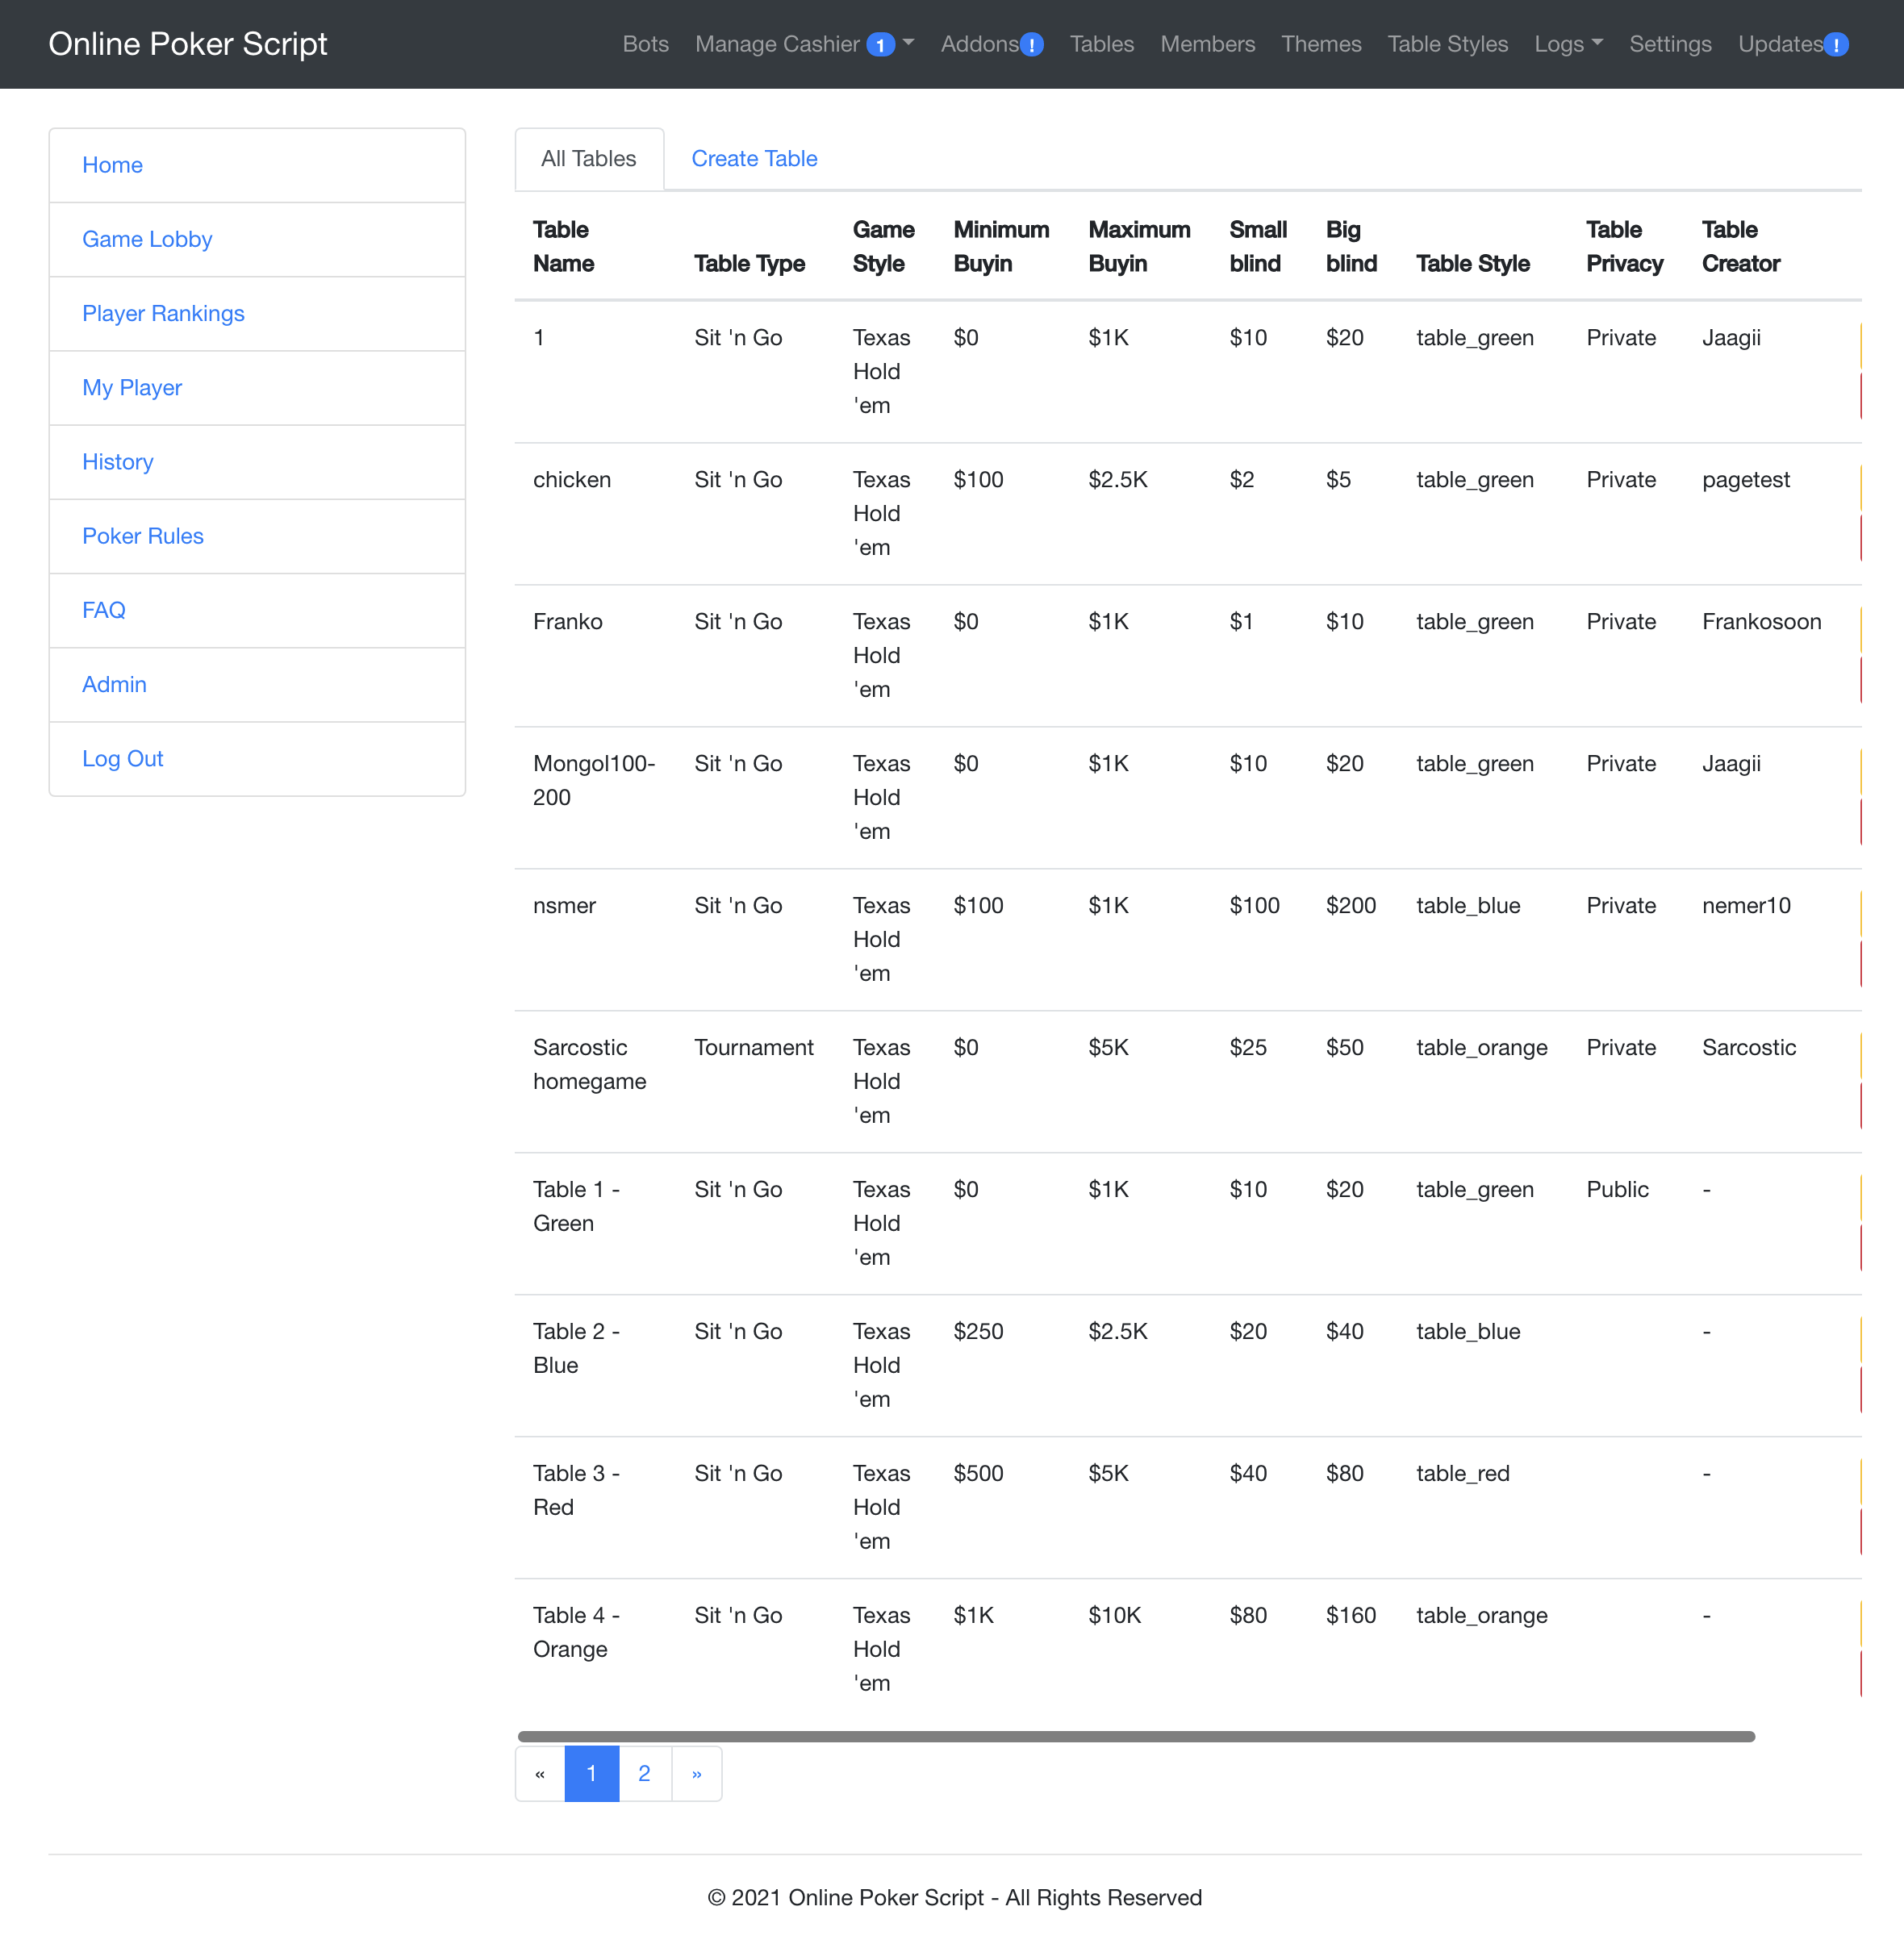Open Table Styles in navbar
The height and width of the screenshot is (1944, 1904).
point(1447,44)
